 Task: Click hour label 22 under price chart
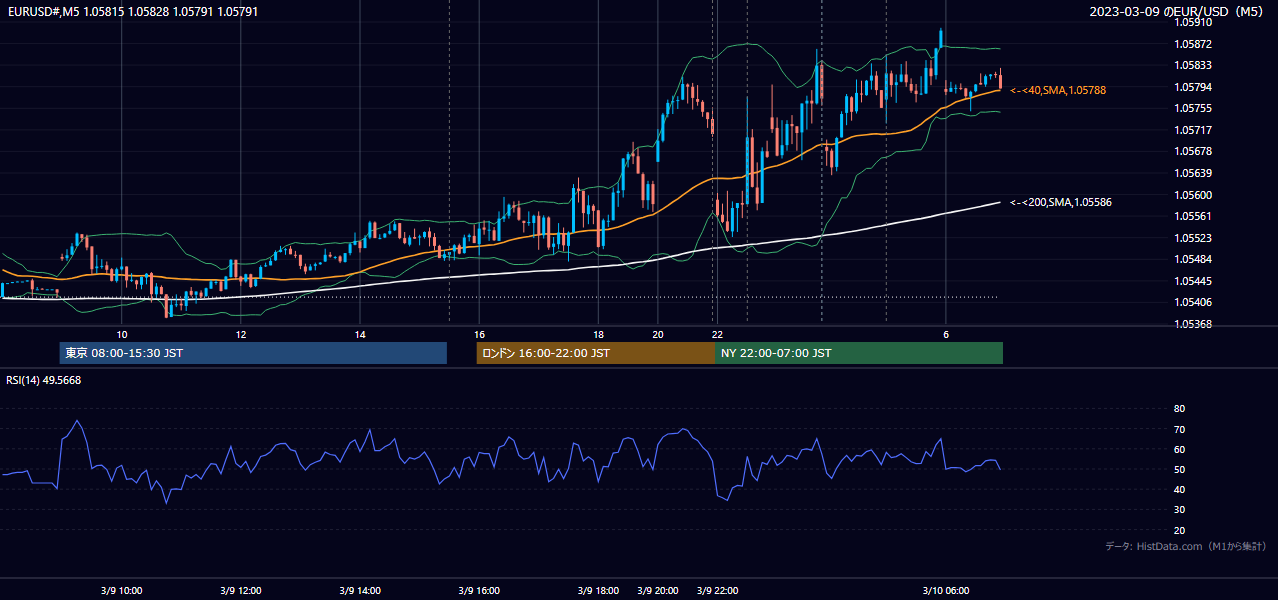tap(717, 334)
